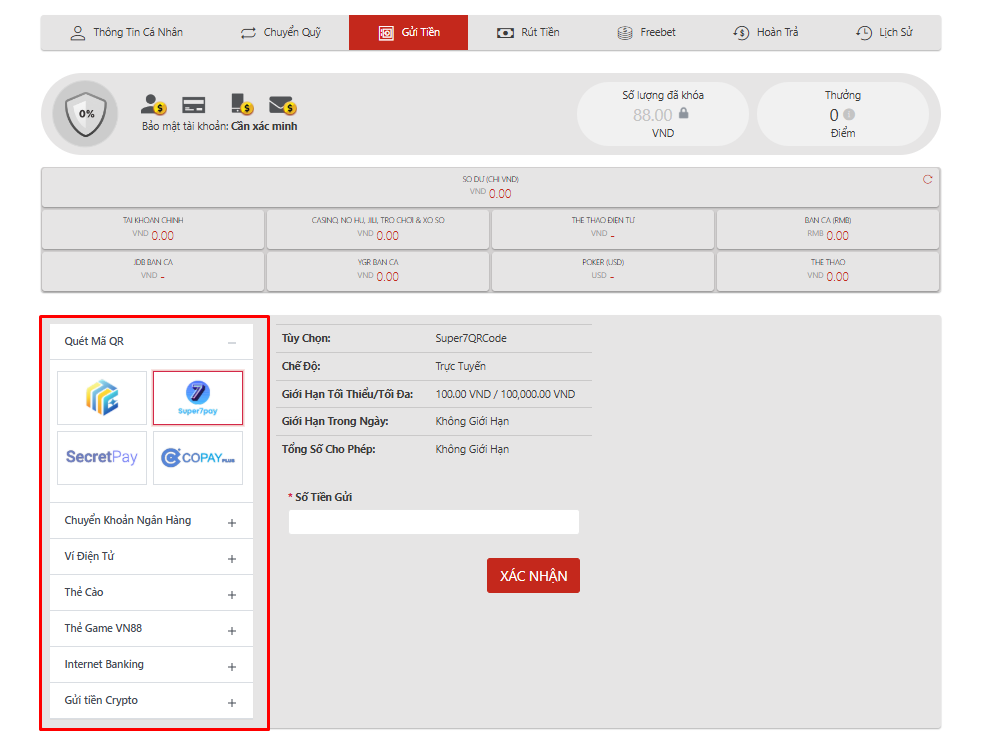
Task: Expand the Ví Điện Tử section
Action: pyautogui.click(x=151, y=557)
